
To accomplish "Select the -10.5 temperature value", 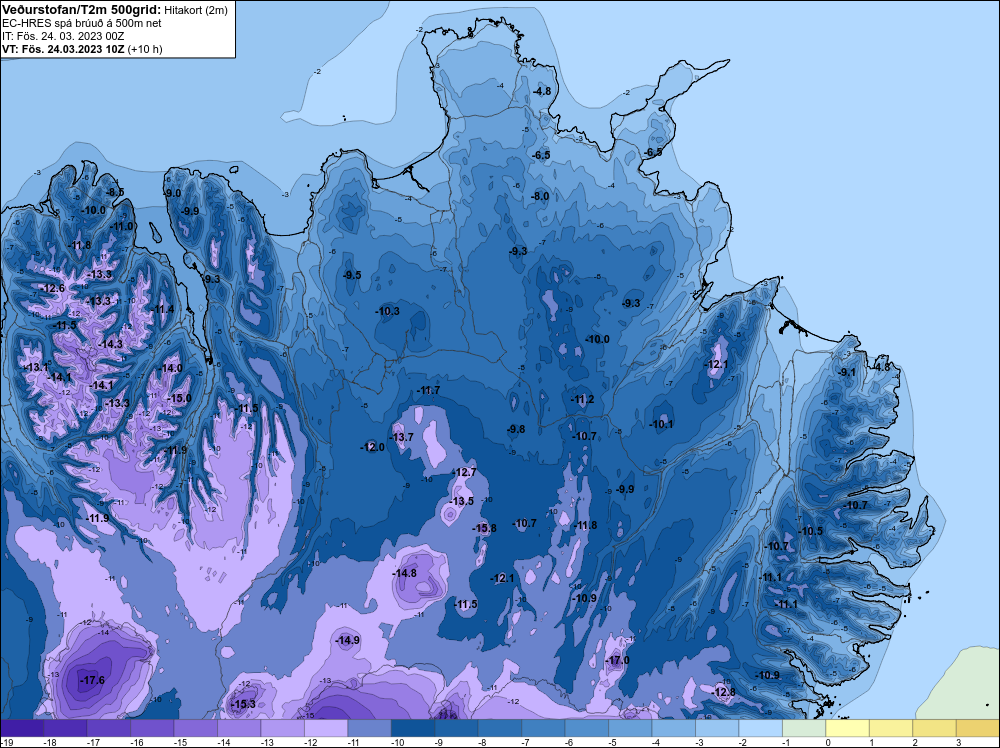I will [811, 531].
